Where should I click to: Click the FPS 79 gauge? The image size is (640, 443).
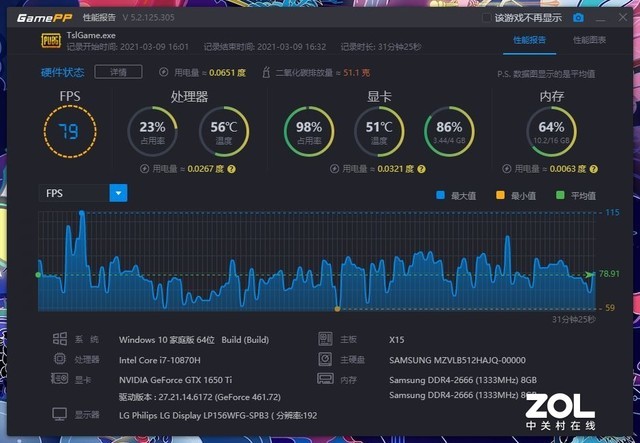[x=70, y=131]
